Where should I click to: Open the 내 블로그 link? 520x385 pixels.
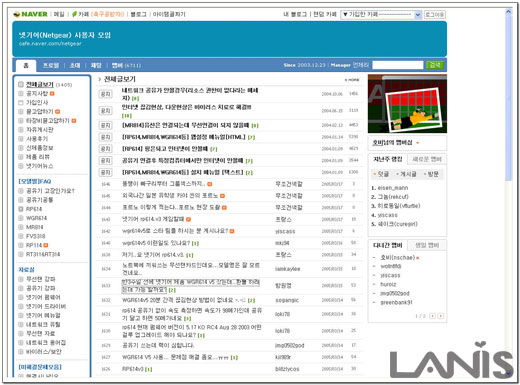tap(295, 14)
